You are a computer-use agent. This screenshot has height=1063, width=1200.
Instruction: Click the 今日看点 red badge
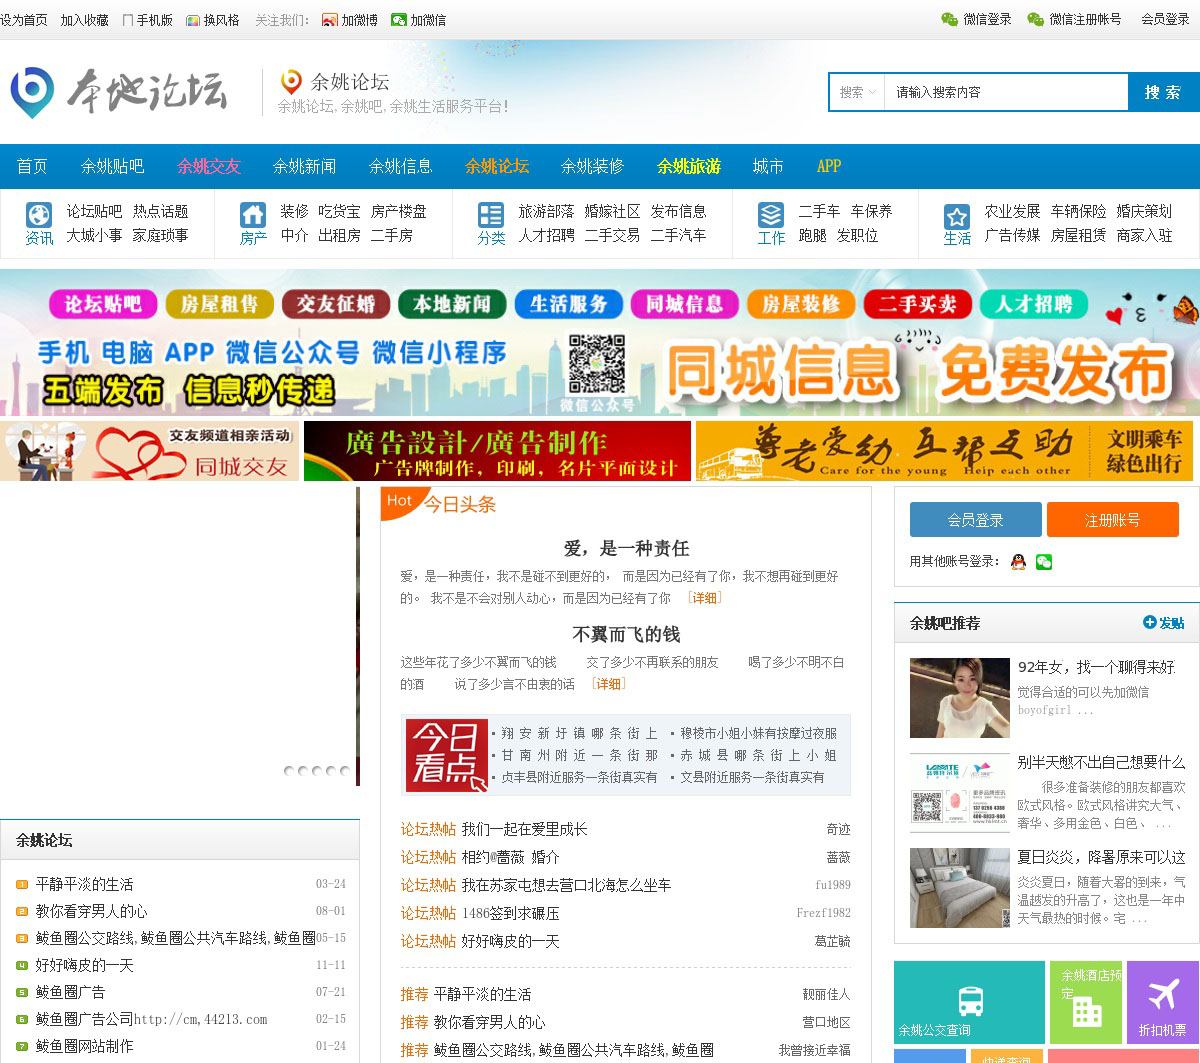click(x=446, y=755)
